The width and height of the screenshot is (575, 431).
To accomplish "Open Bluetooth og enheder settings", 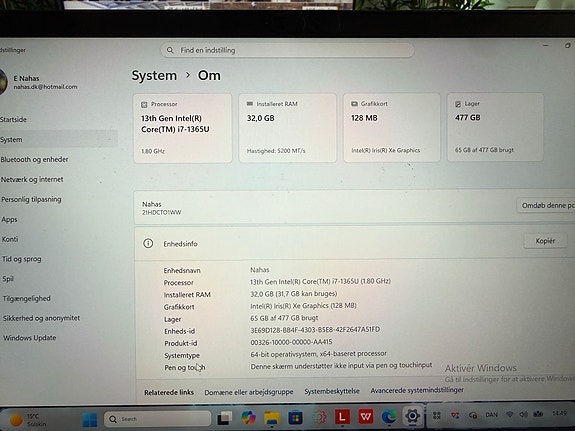I will tap(34, 159).
